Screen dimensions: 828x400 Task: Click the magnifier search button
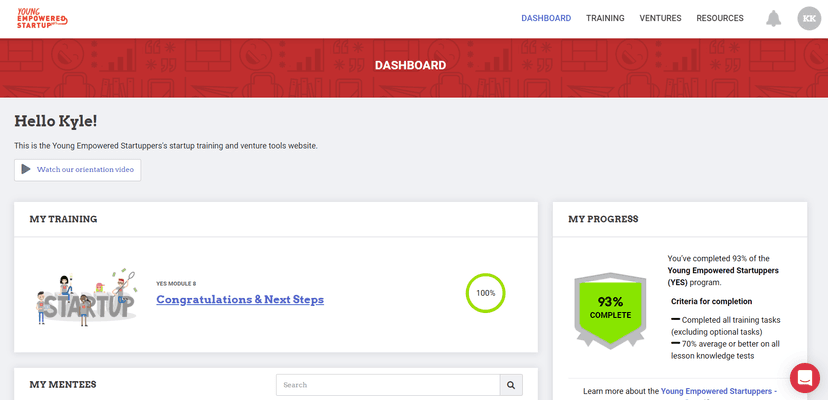click(511, 384)
